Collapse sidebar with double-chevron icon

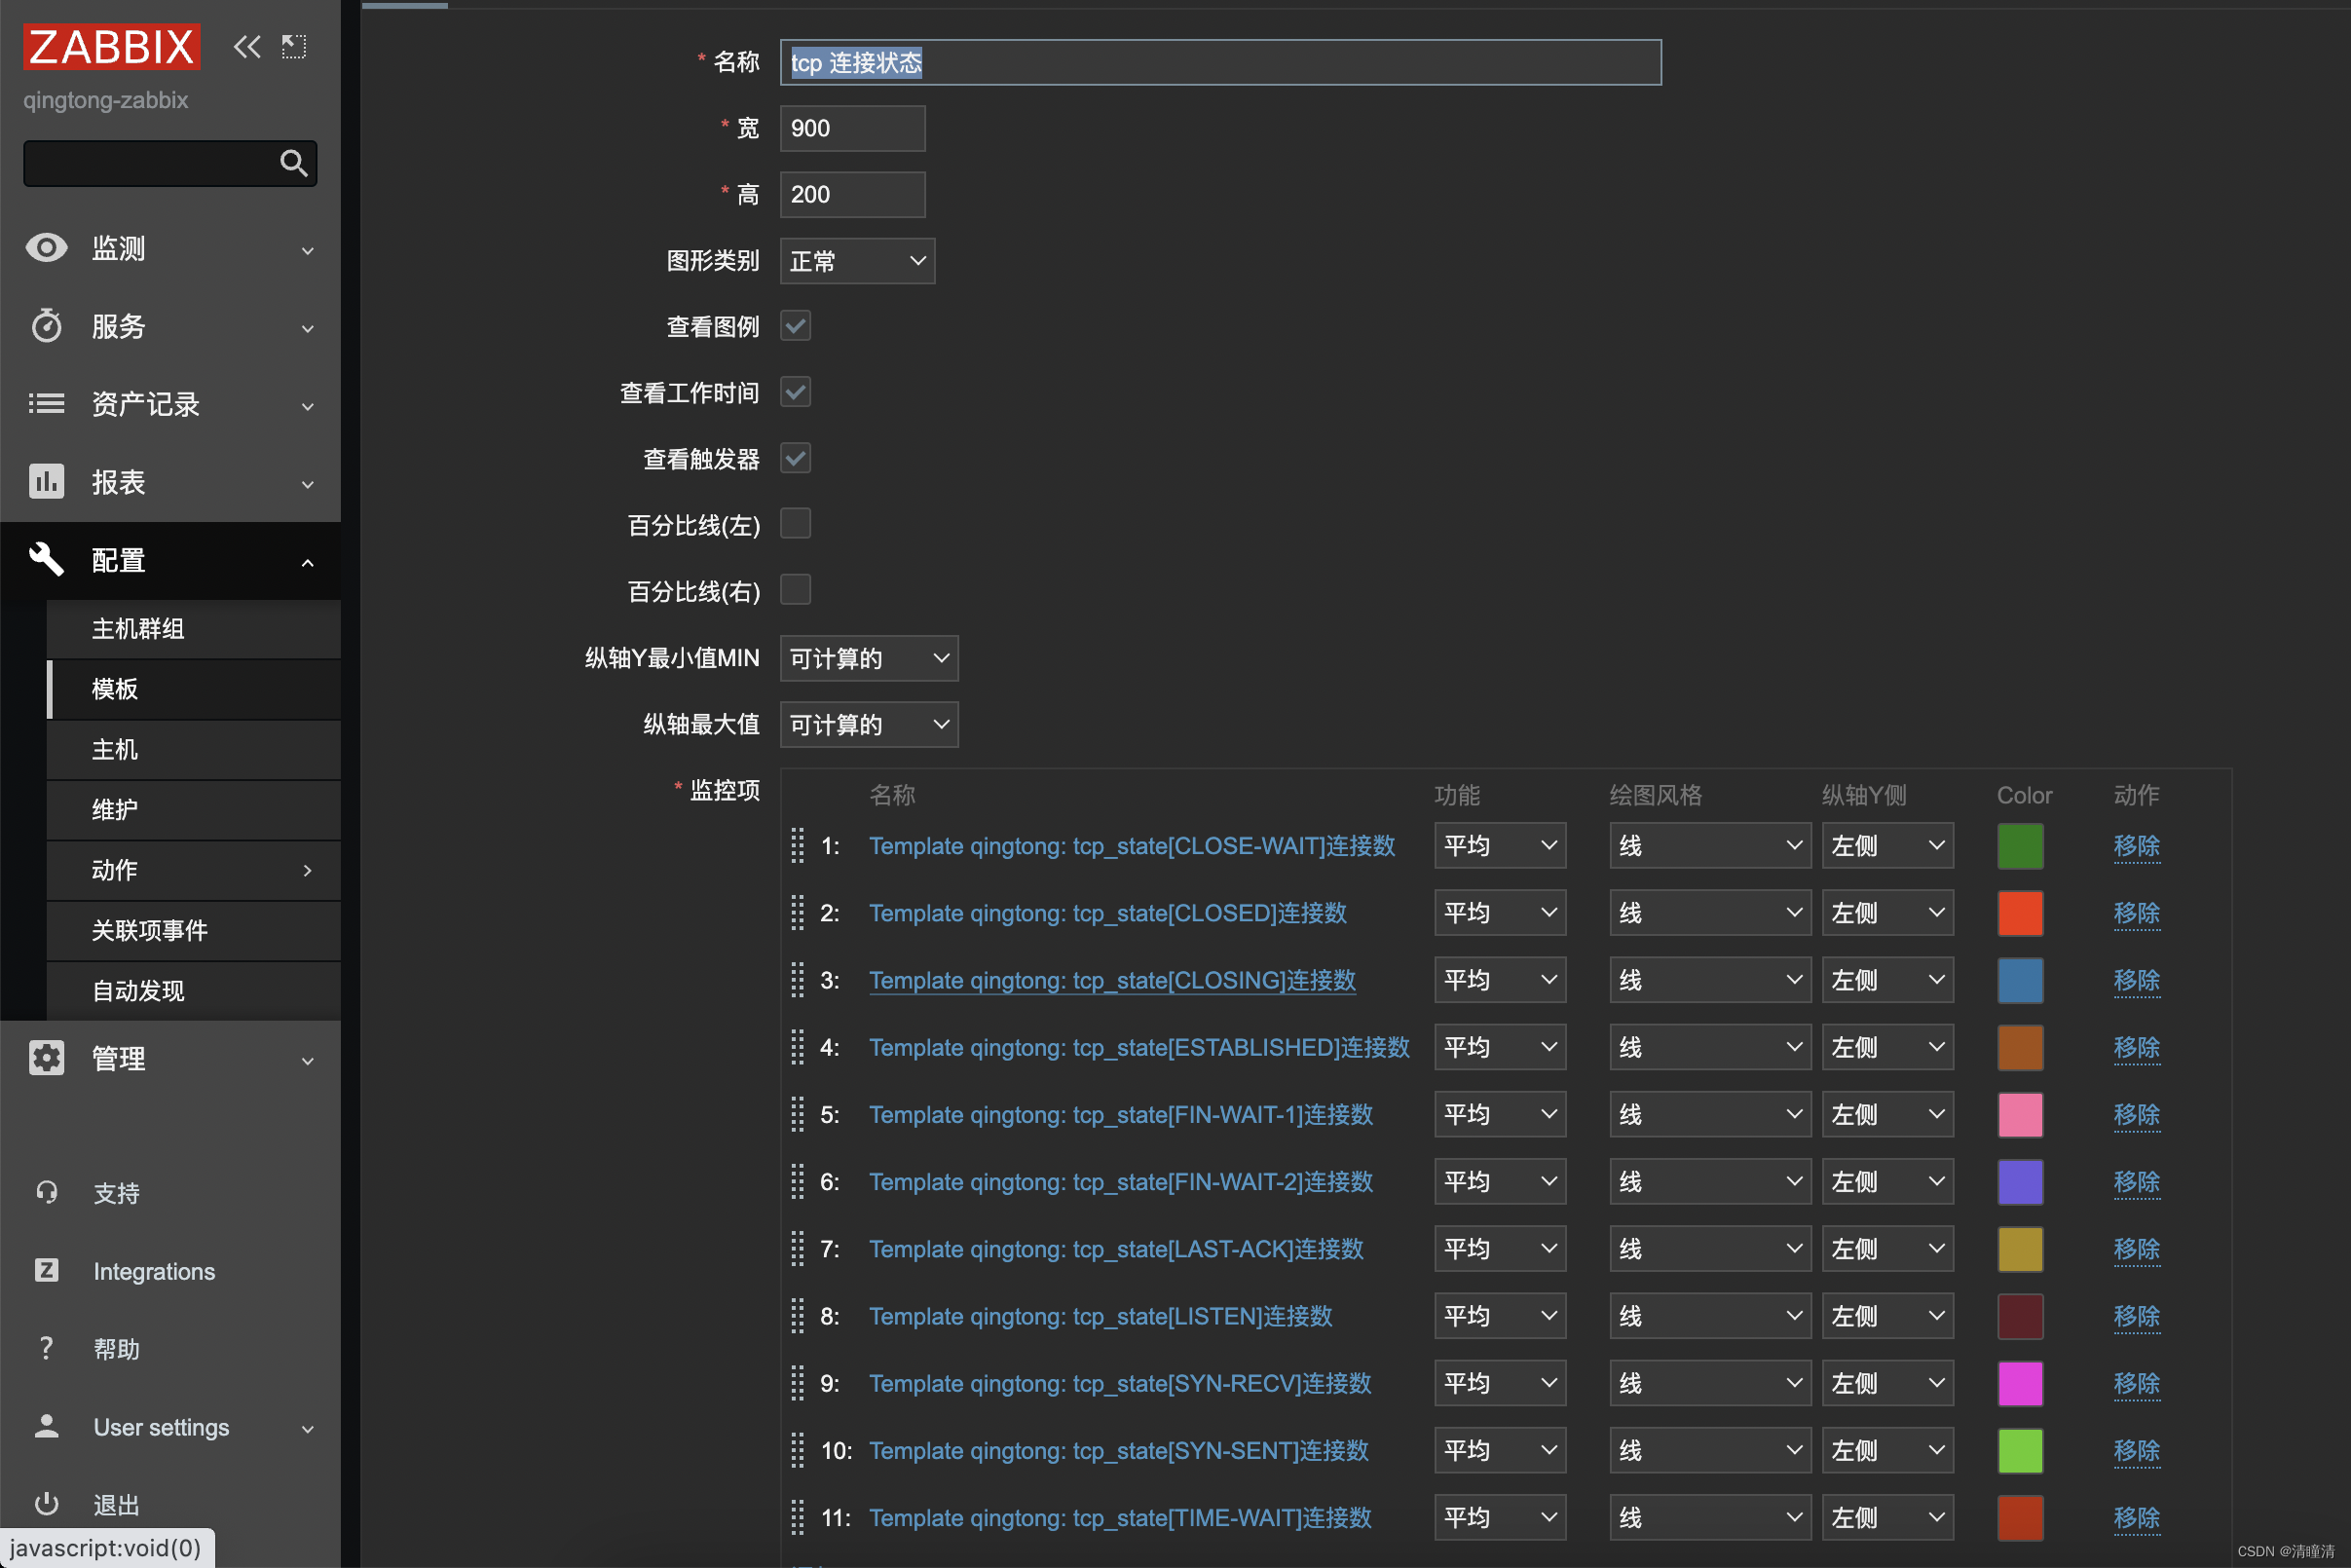[x=247, y=46]
